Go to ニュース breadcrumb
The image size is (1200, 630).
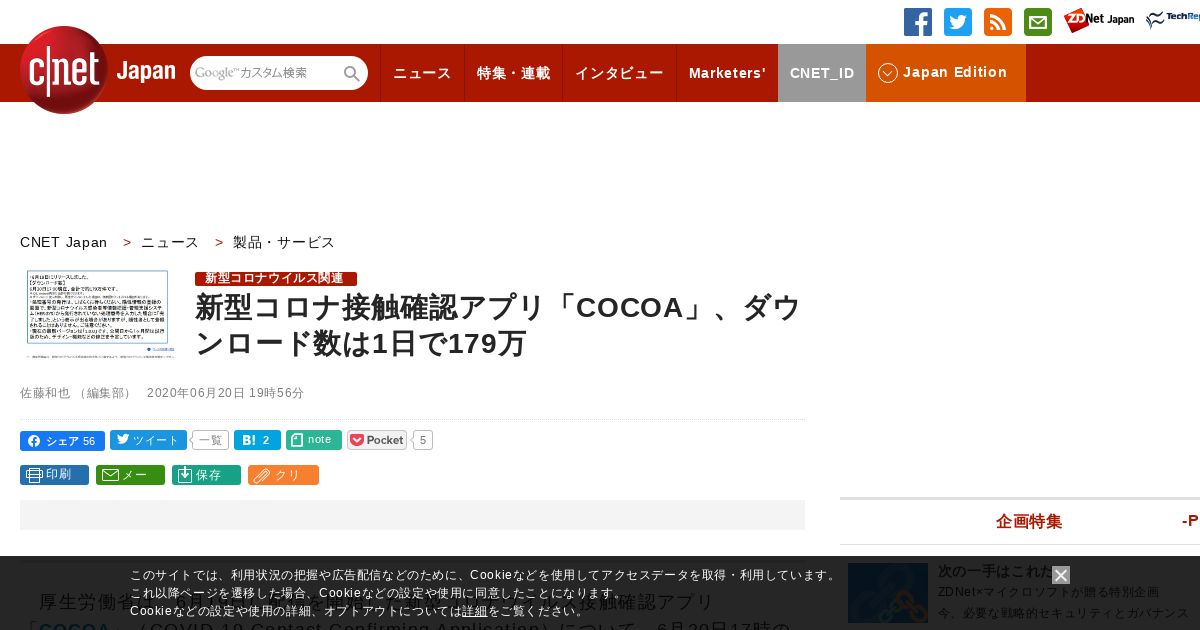170,242
